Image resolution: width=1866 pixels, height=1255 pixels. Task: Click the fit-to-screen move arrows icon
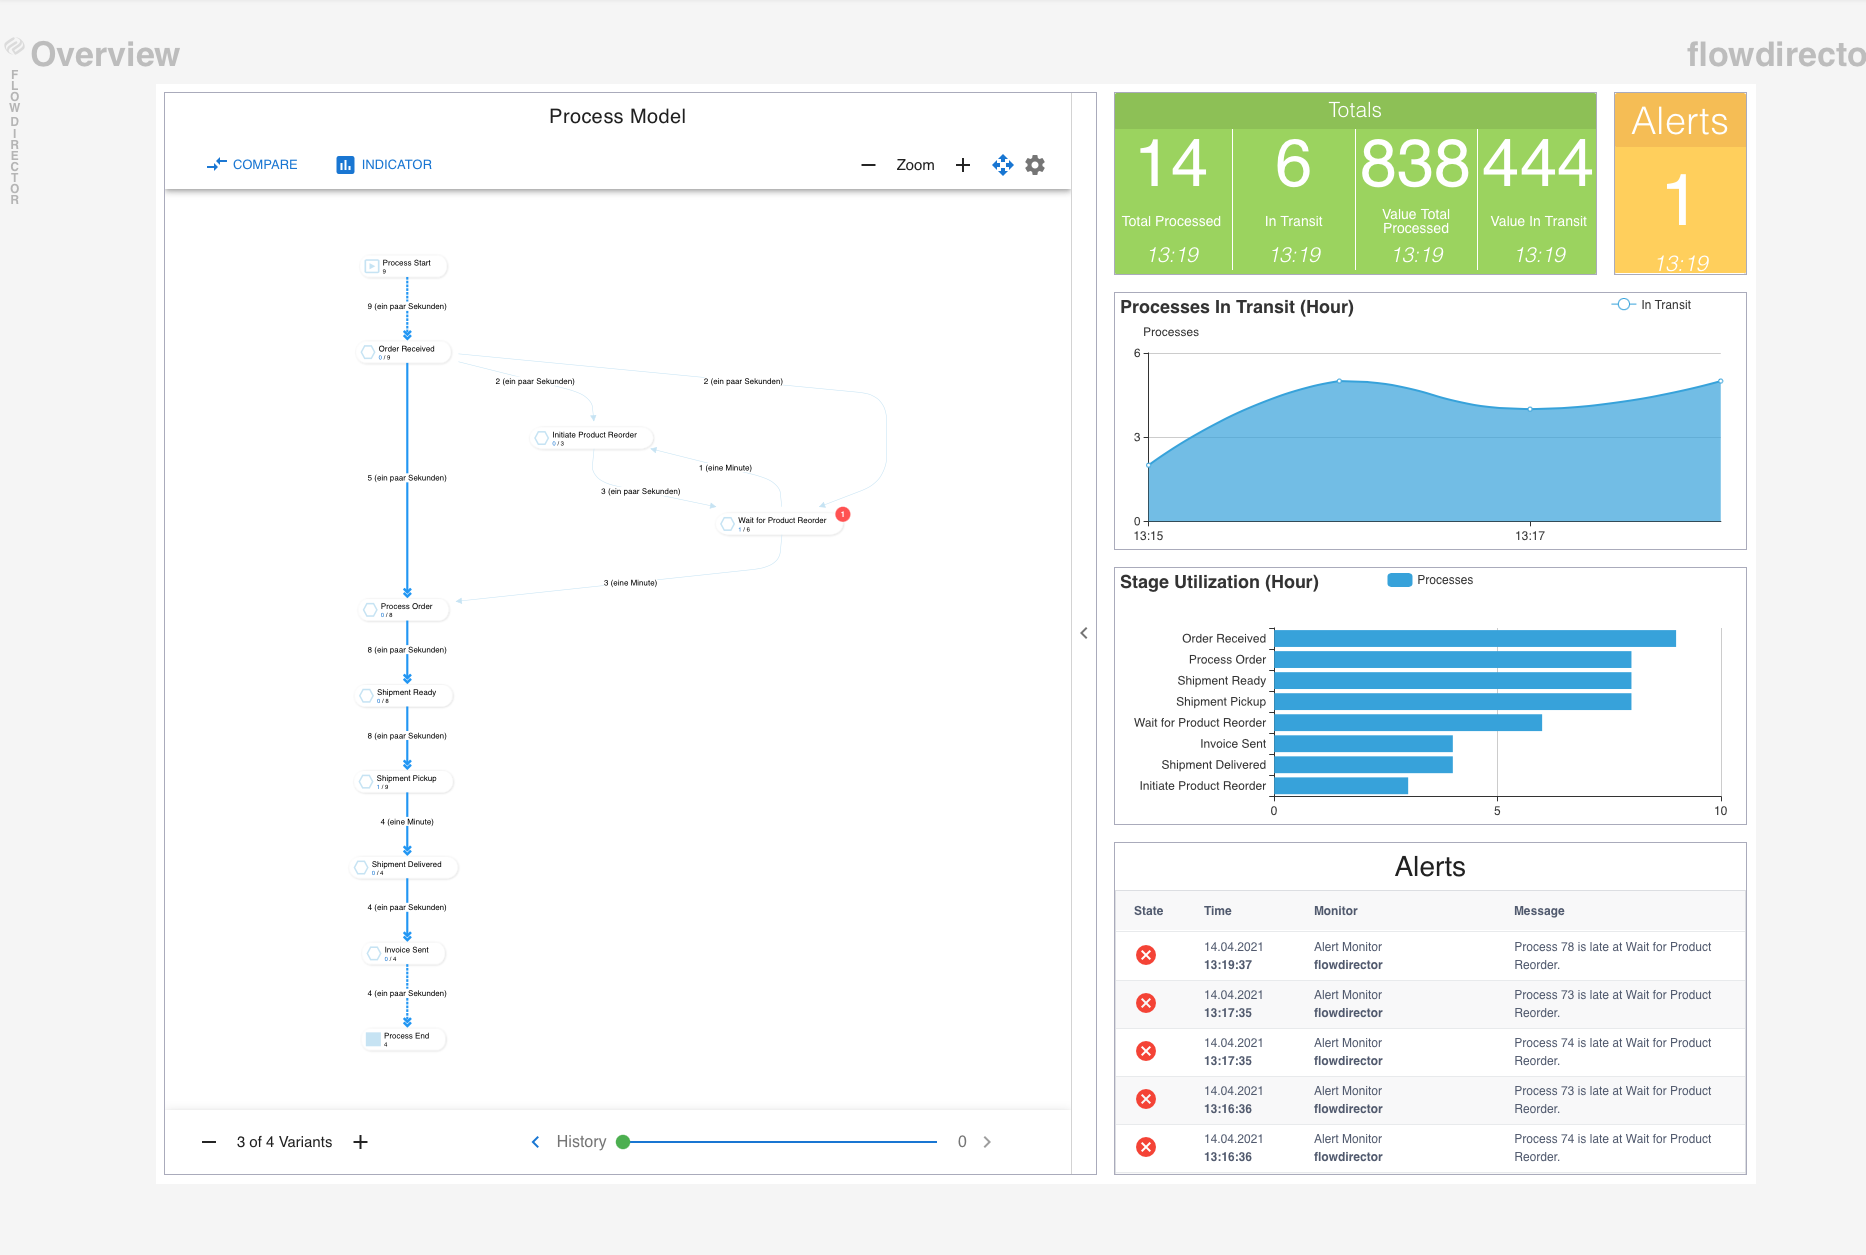1002,165
